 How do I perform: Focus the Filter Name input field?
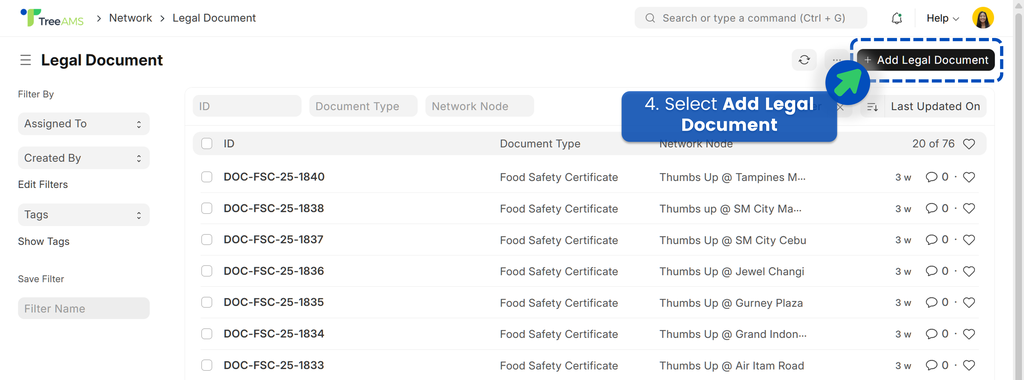coord(84,308)
